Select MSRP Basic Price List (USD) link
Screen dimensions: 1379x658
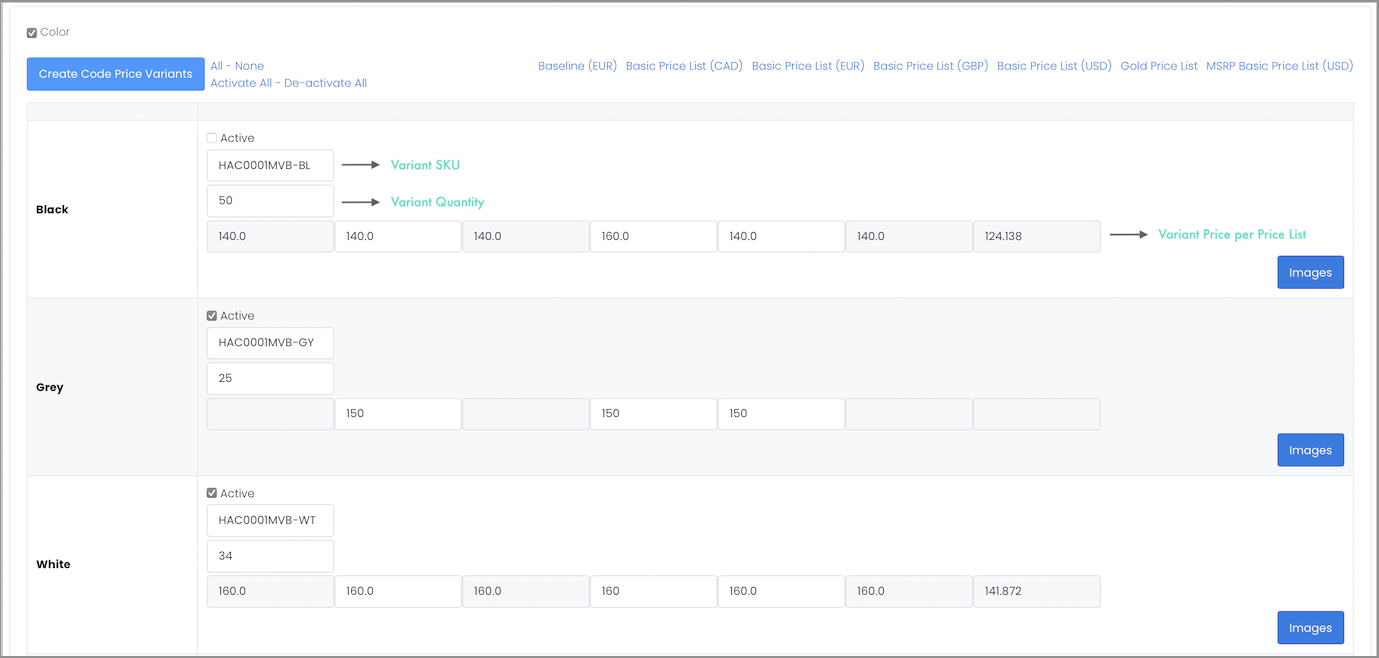coord(1279,66)
